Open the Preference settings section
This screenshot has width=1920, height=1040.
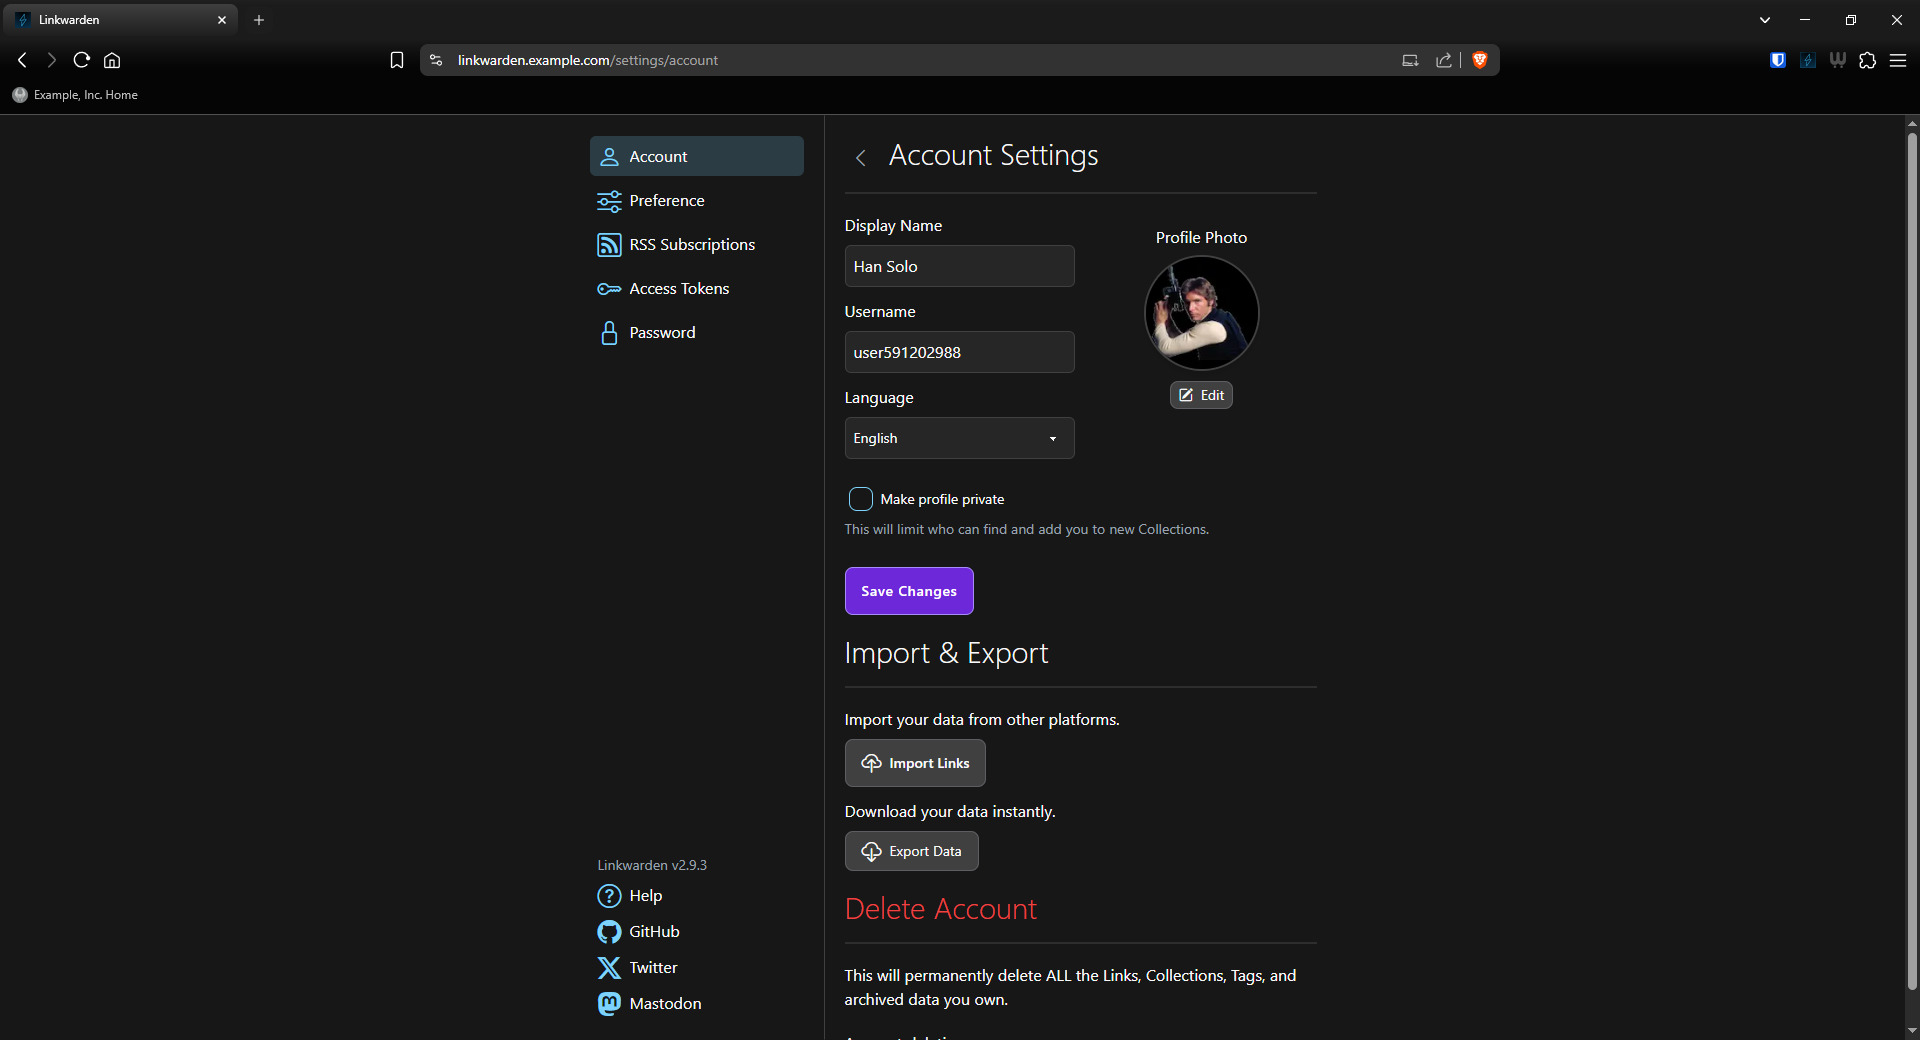666,201
